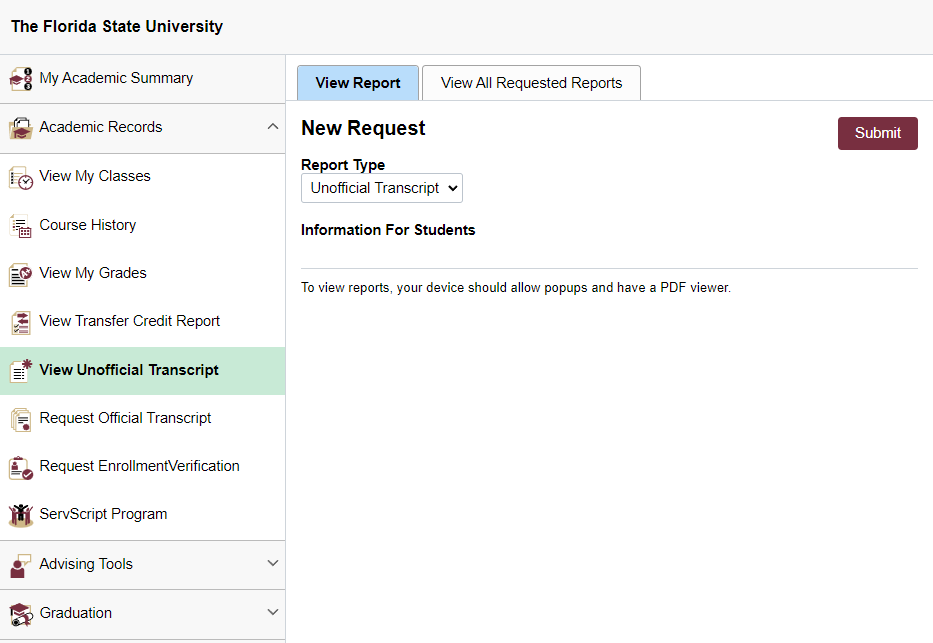Select the Graduation cap icon
This screenshot has width=933, height=643.
pos(20,613)
